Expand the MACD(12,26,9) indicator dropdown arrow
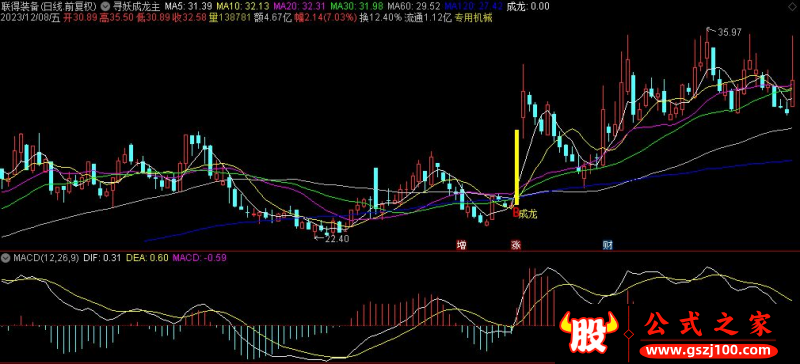This screenshot has height=364, width=800. (6, 258)
